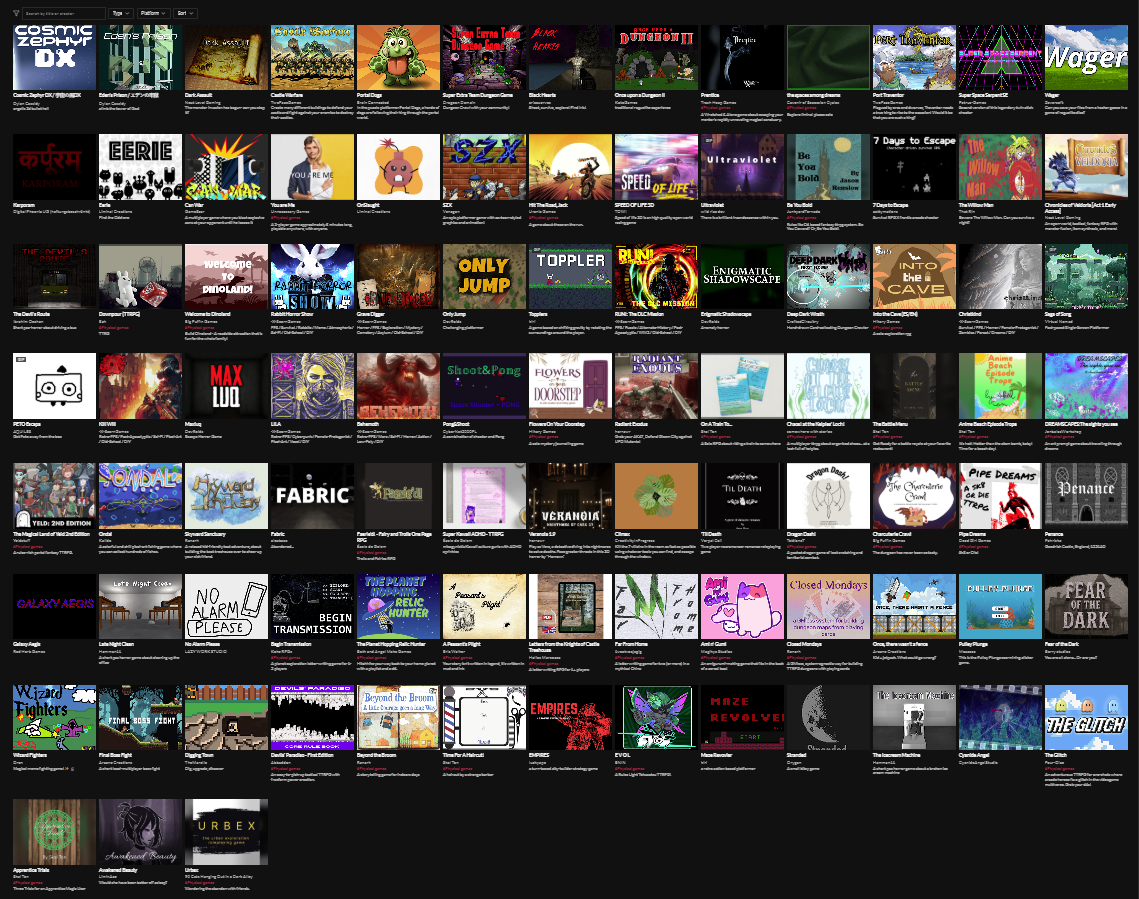The image size is (1139, 899).
Task: Select the Castle Warfare game cover
Action: coord(312,57)
